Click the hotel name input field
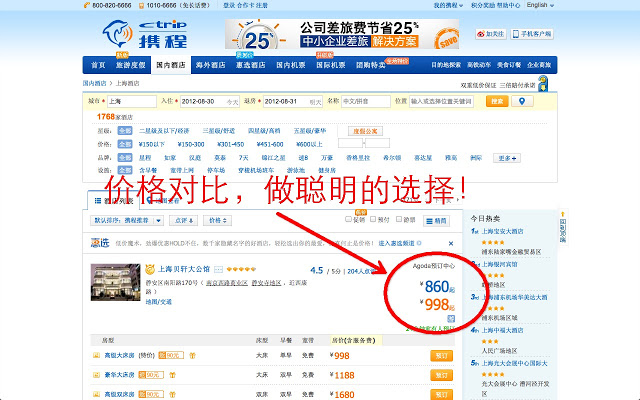This screenshot has height=400, width=640. (366, 101)
